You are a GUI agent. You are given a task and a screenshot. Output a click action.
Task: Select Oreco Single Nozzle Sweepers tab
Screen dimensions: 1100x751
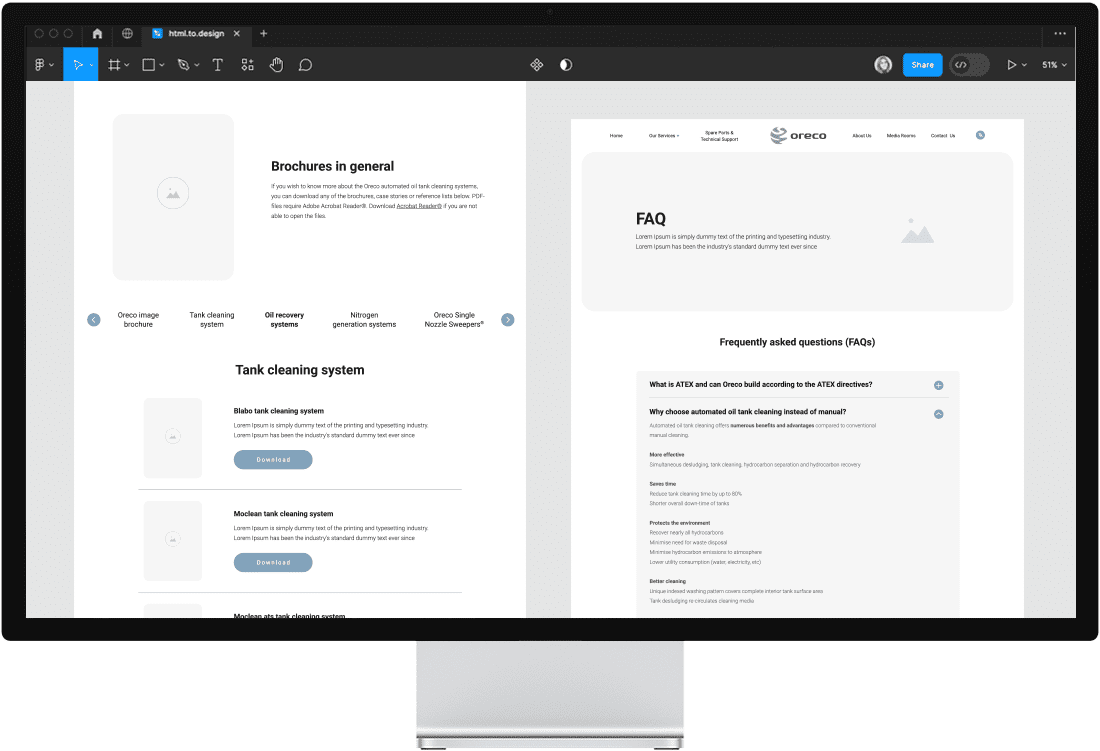[454, 320]
